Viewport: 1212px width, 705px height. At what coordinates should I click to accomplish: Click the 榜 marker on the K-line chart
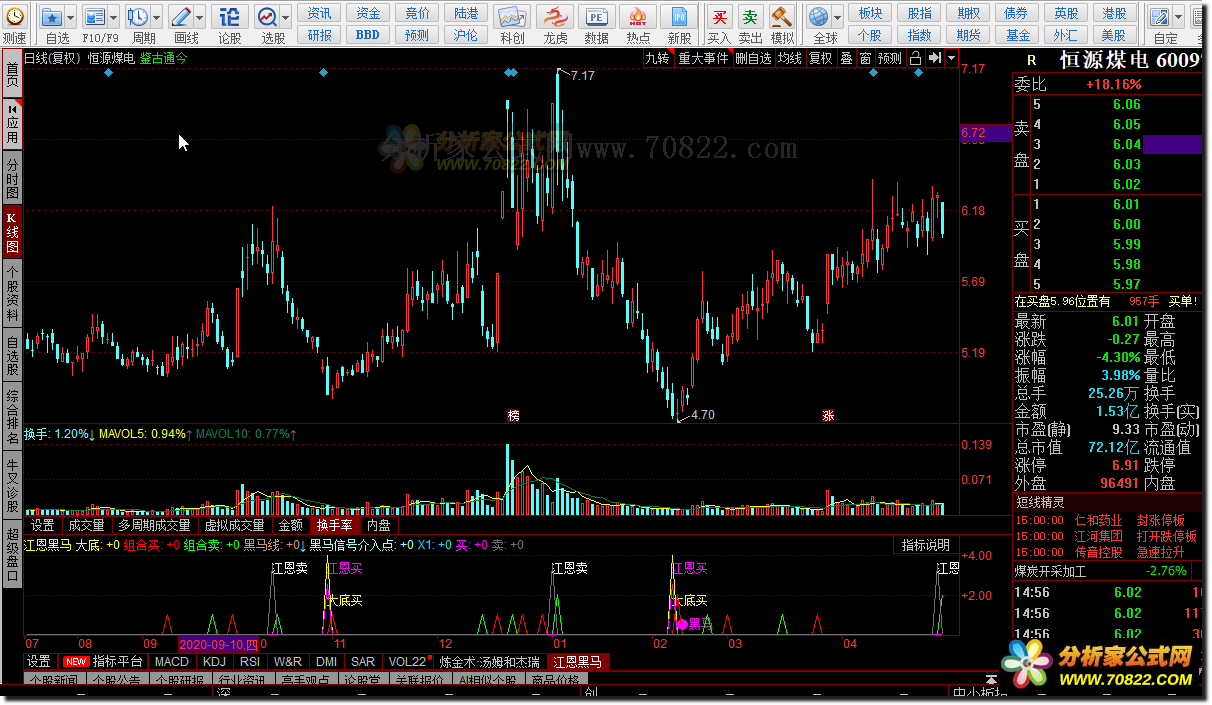[x=514, y=414]
